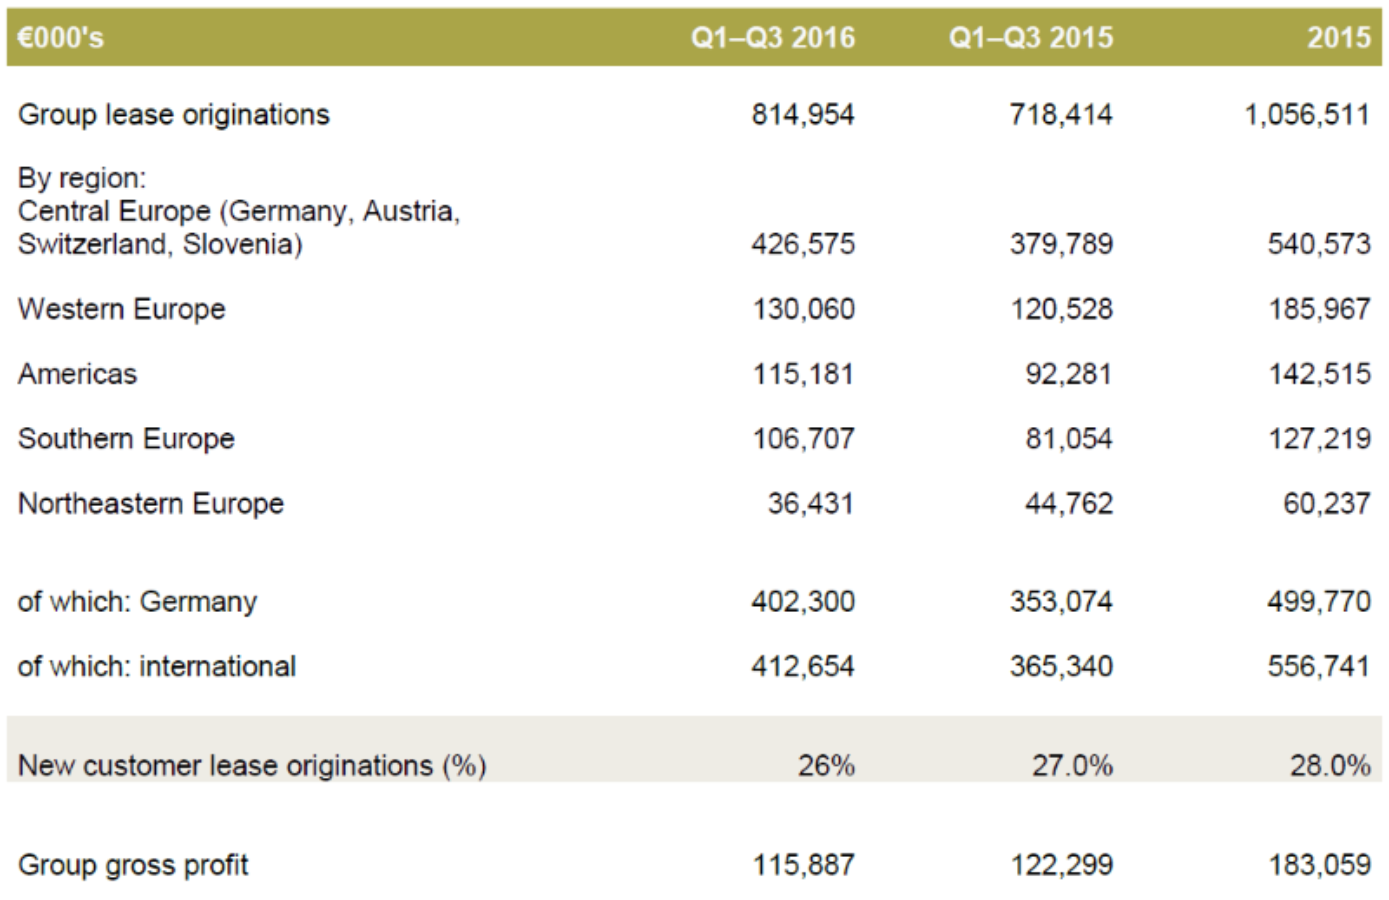This screenshot has height=900, width=1389.
Task: Click the €000's header label
Action: (61, 38)
